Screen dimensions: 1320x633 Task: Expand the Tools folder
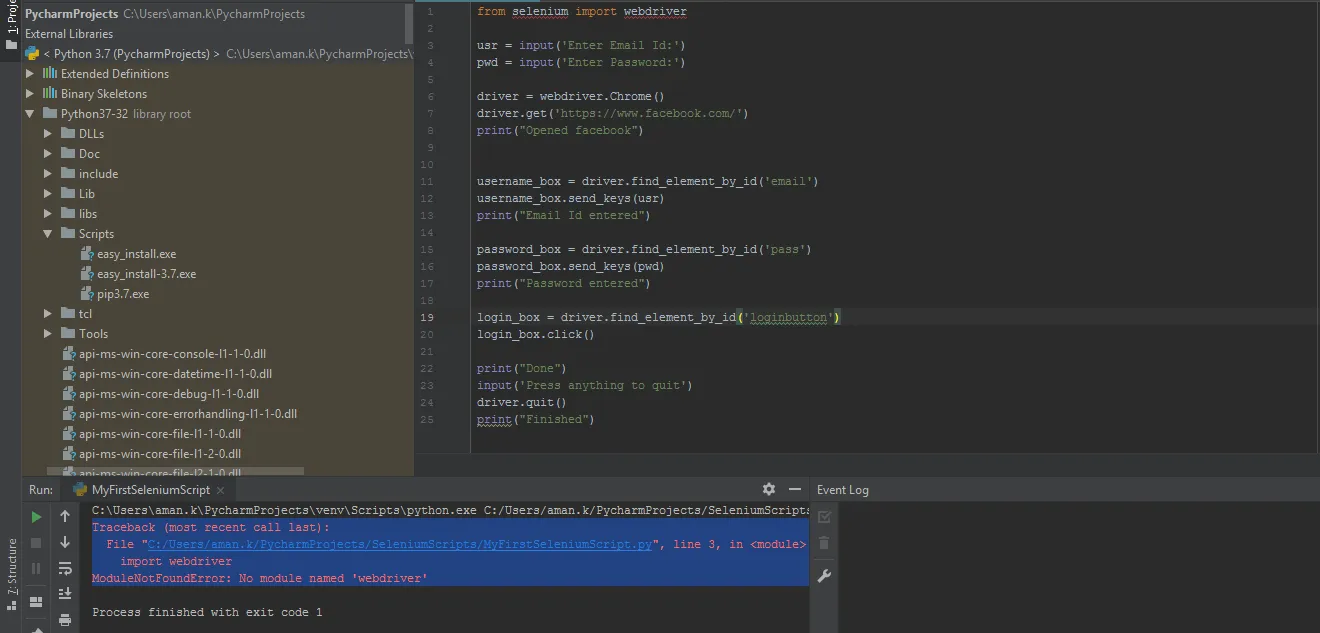tap(48, 334)
